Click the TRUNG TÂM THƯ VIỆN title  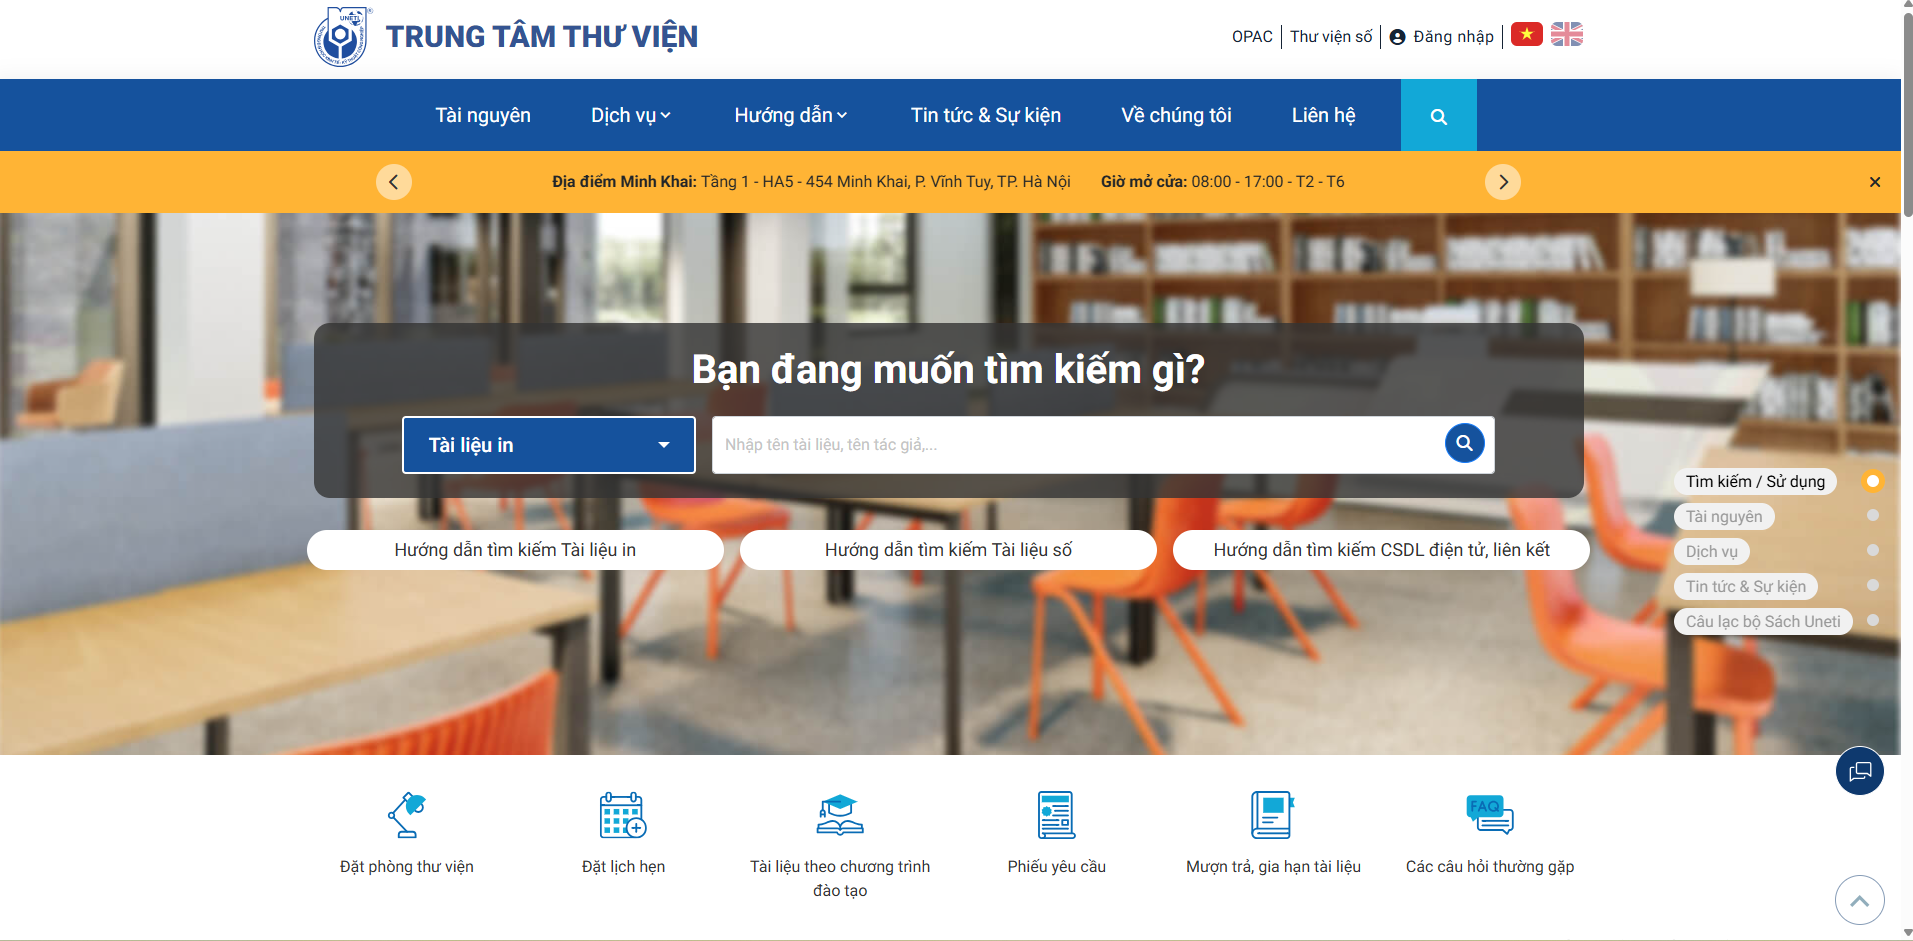542,37
